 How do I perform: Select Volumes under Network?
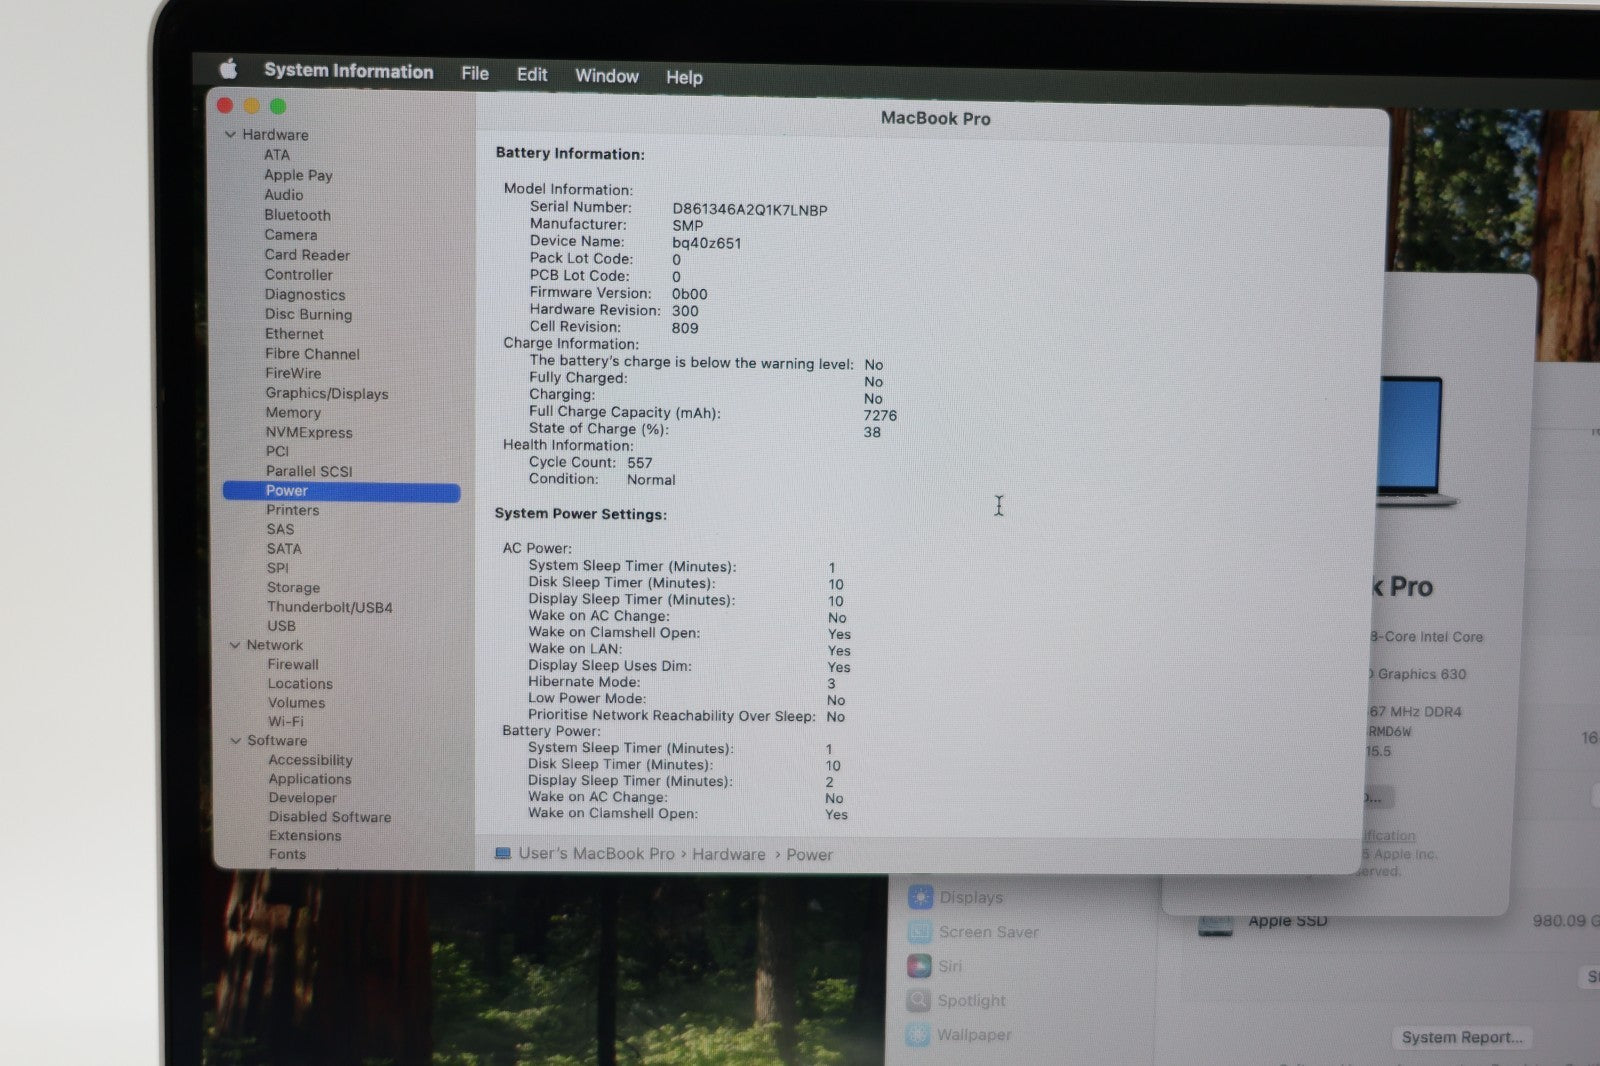[296, 703]
